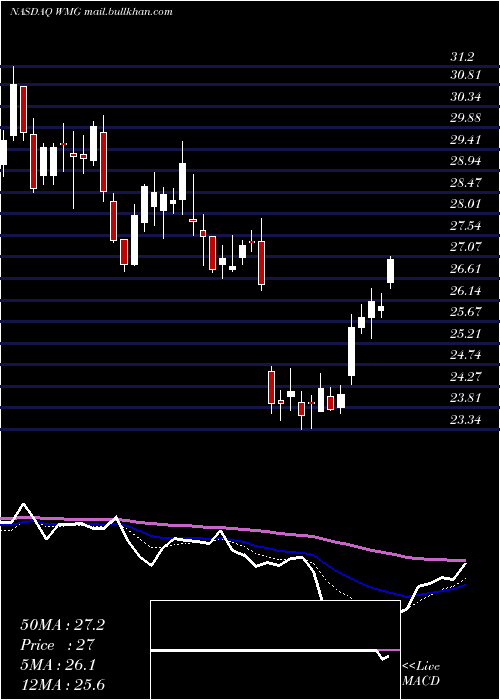
Task: Click the 30.81 price axis label
Action: pos(466,75)
